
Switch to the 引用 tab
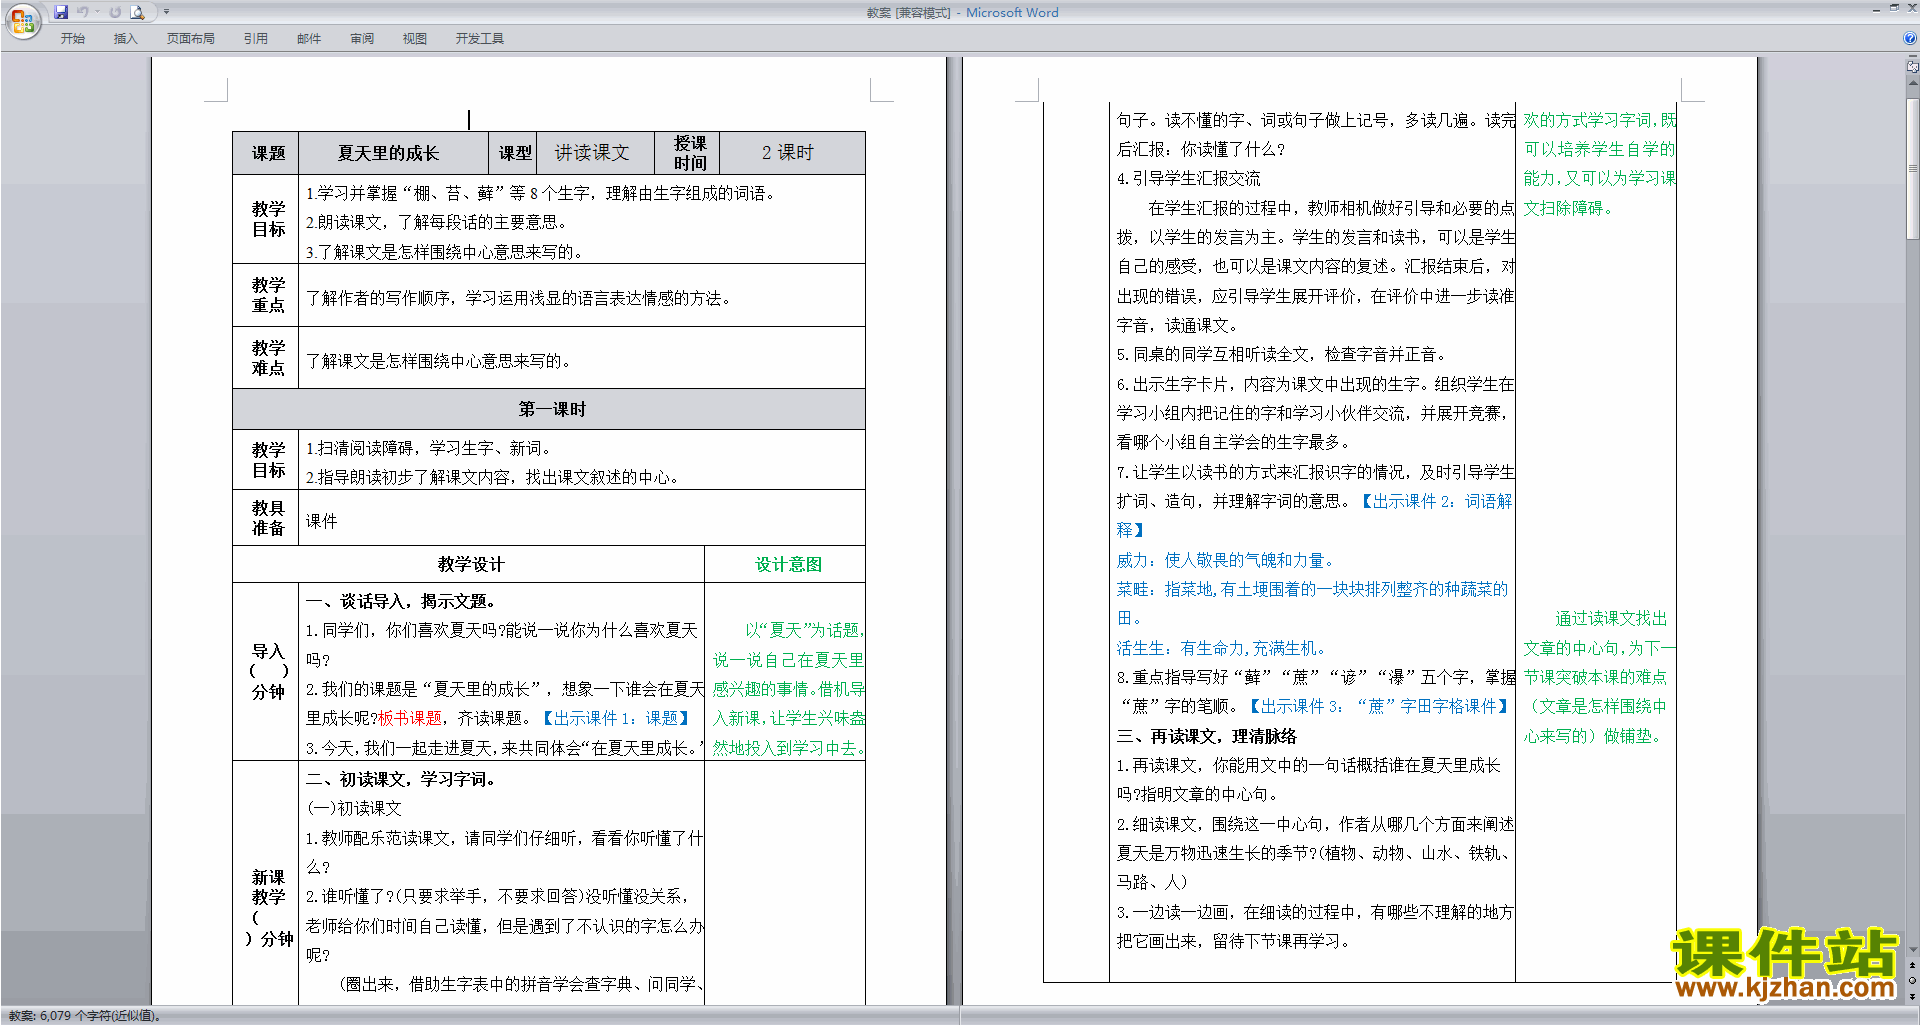255,38
